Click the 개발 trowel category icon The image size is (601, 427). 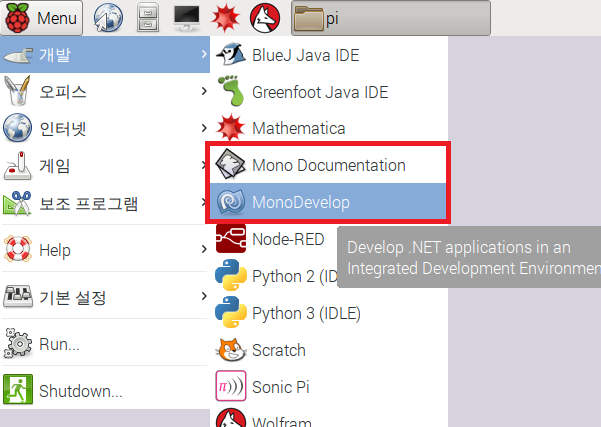[18, 56]
